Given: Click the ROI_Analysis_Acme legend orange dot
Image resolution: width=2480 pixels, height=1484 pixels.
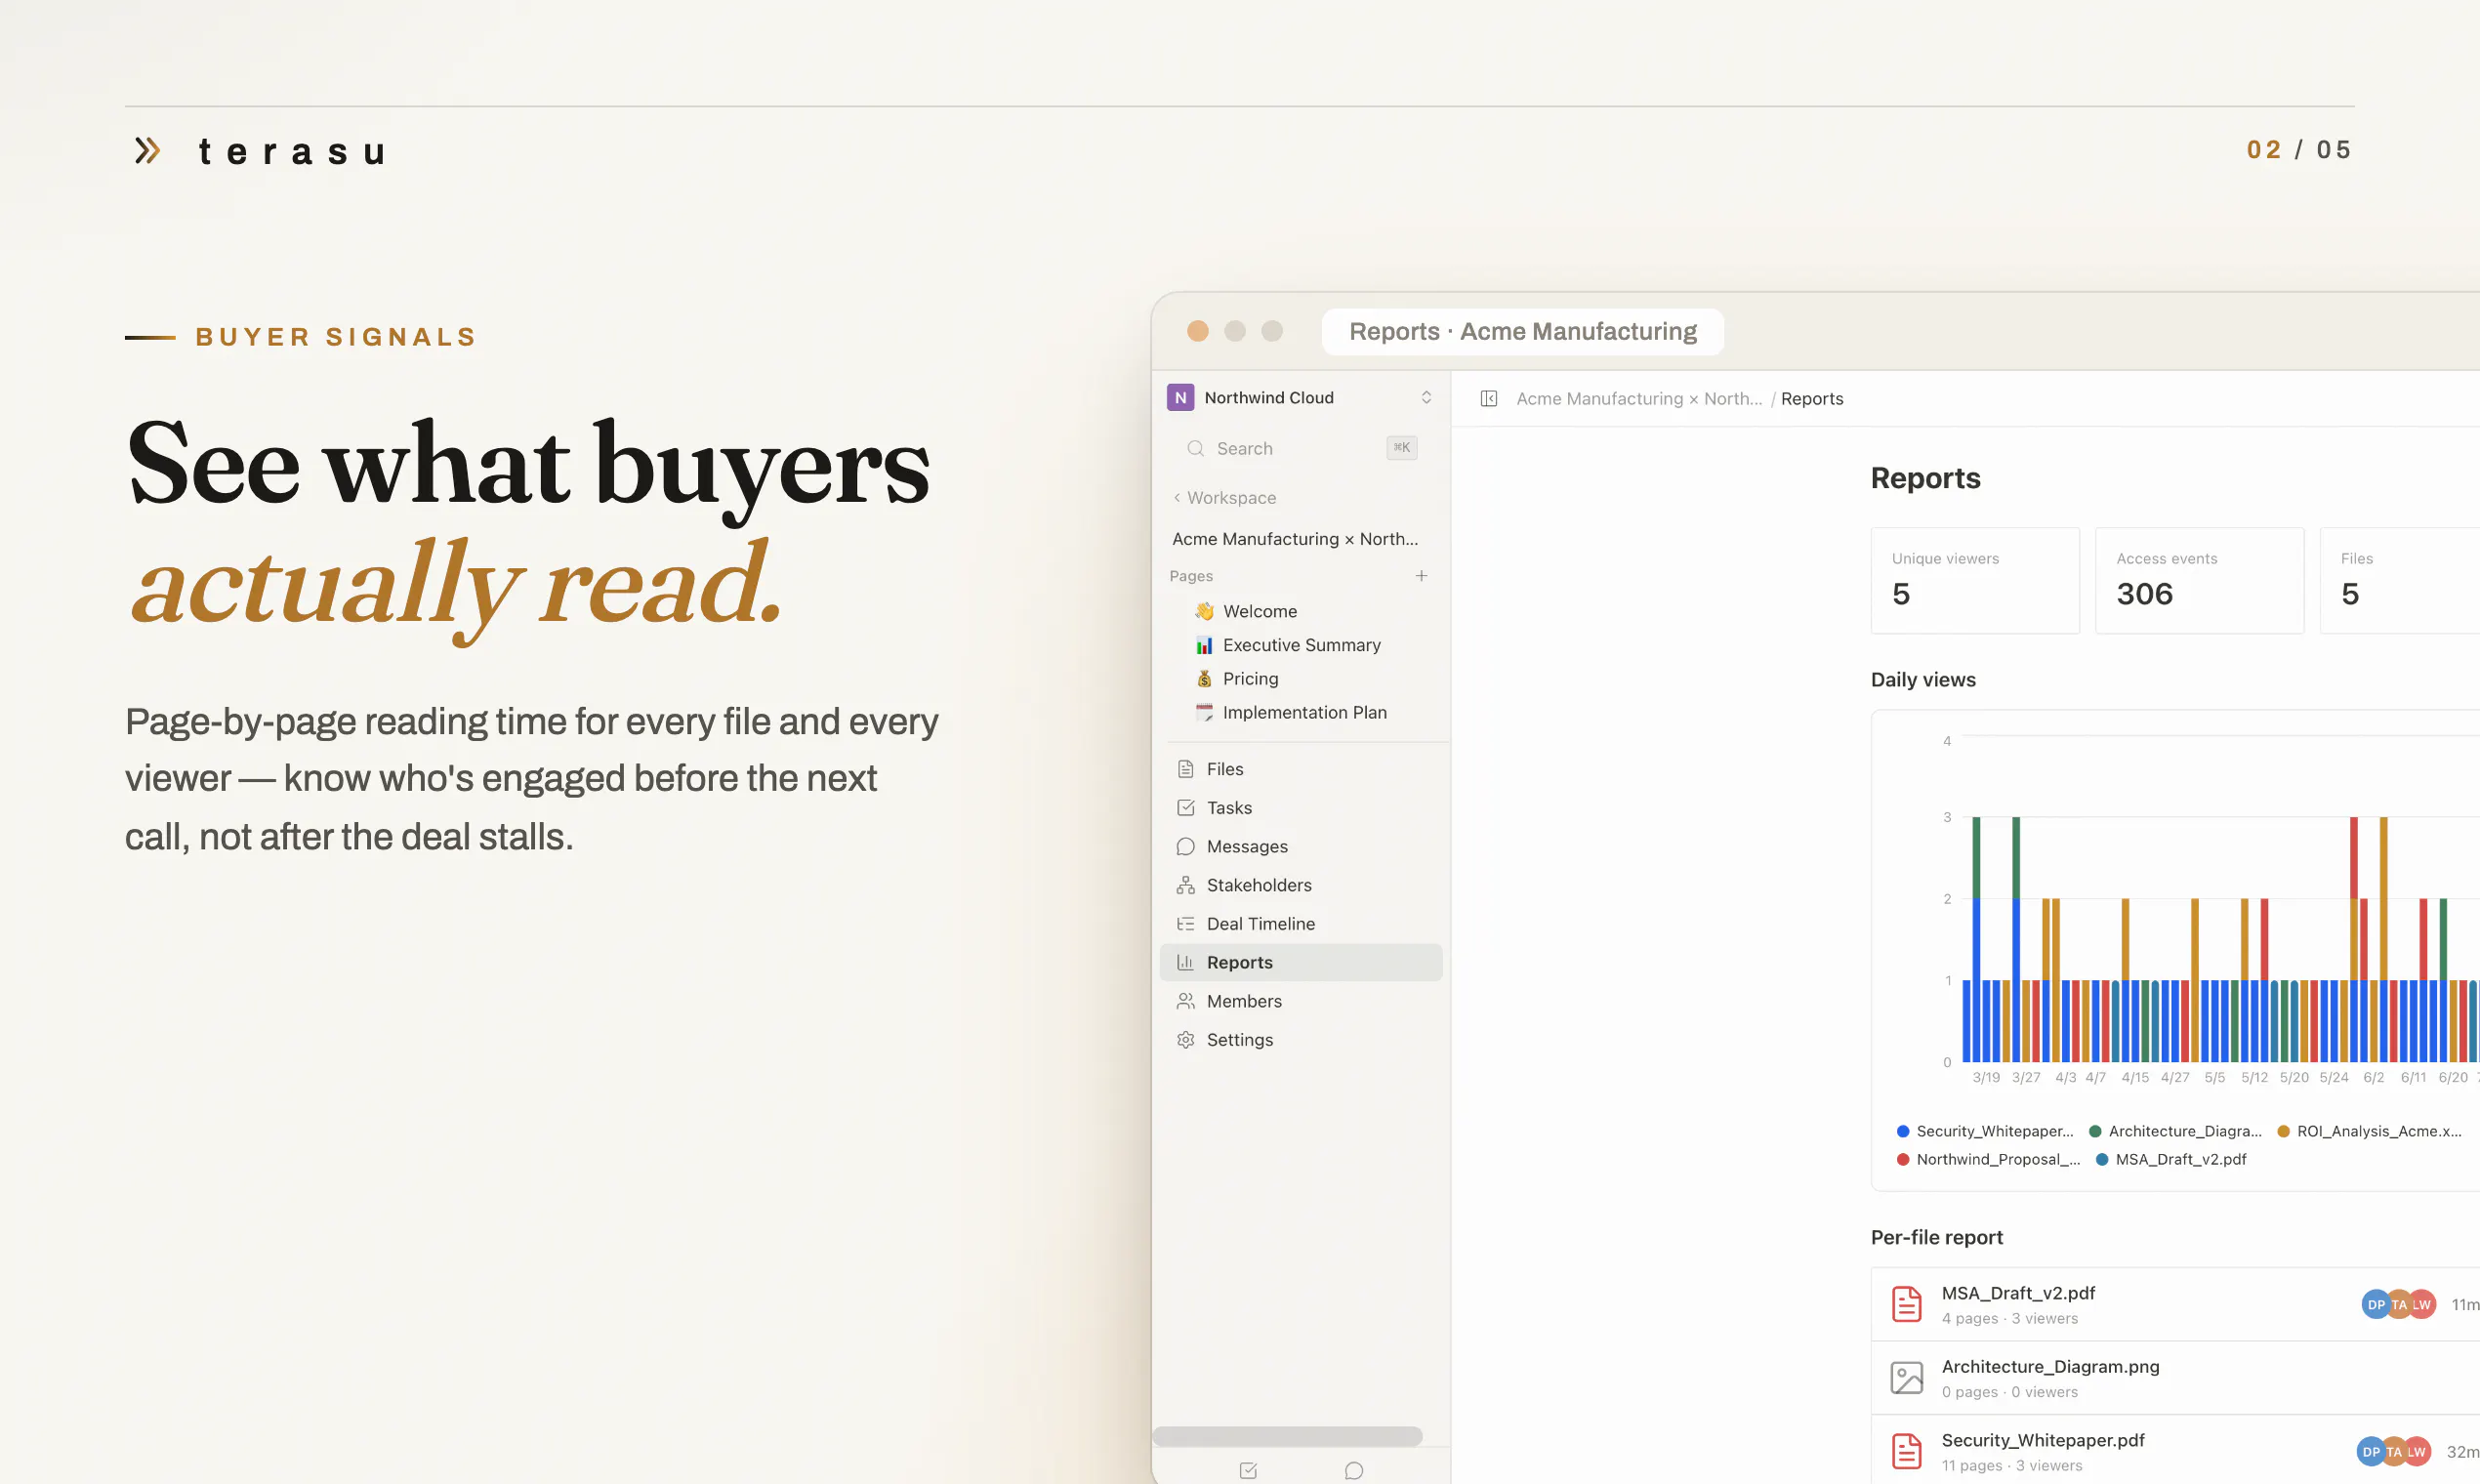Looking at the screenshot, I should click(2283, 1131).
